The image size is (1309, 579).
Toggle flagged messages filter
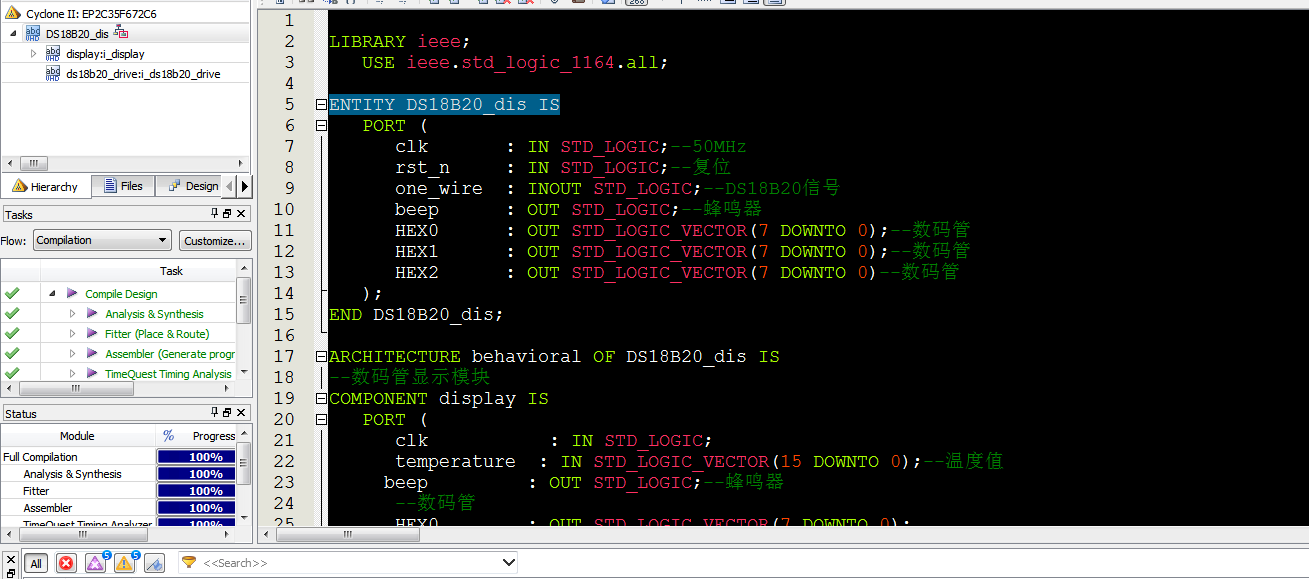[154, 563]
